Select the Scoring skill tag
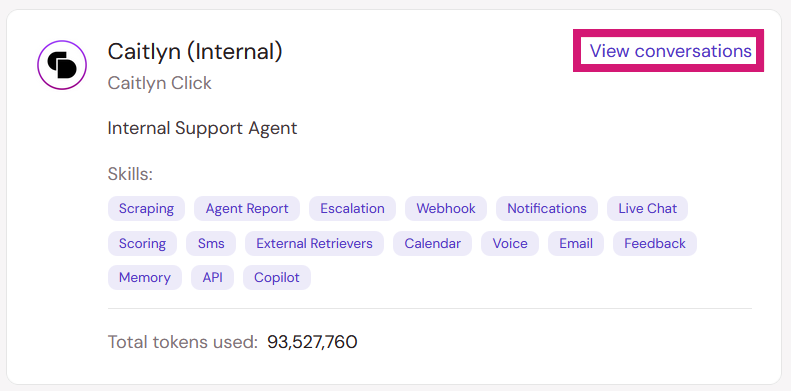791x391 pixels. [x=142, y=243]
